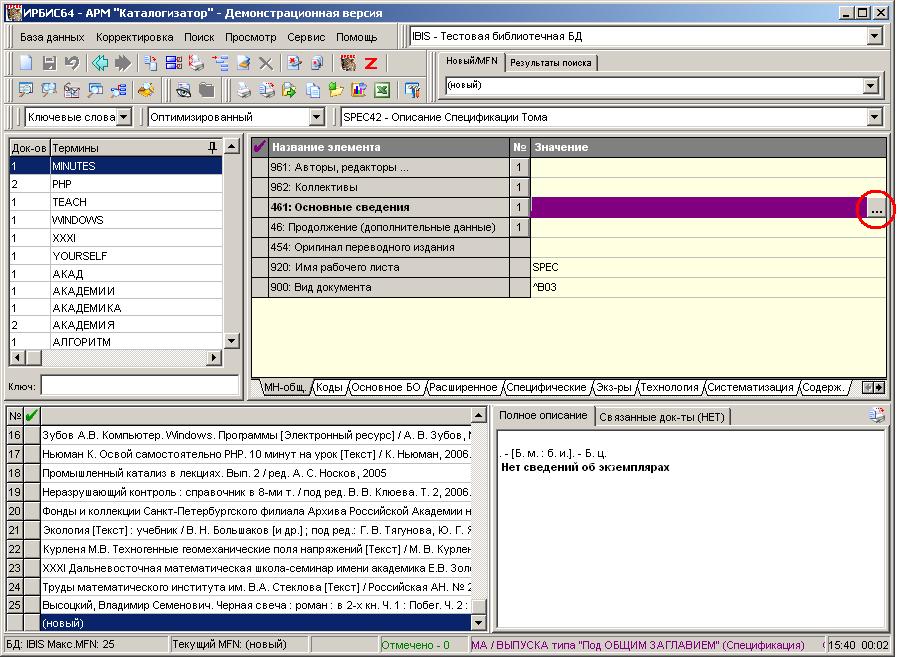
Task: Click the printer icon in second toolbar
Action: click(243, 90)
